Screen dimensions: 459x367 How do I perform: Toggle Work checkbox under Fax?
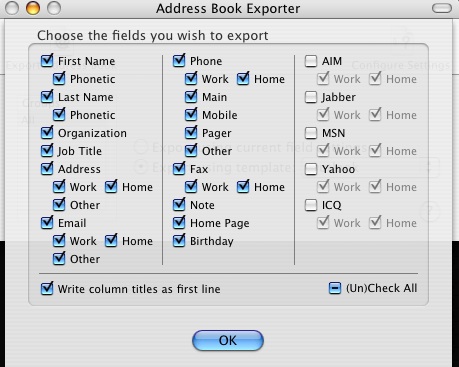(191, 187)
